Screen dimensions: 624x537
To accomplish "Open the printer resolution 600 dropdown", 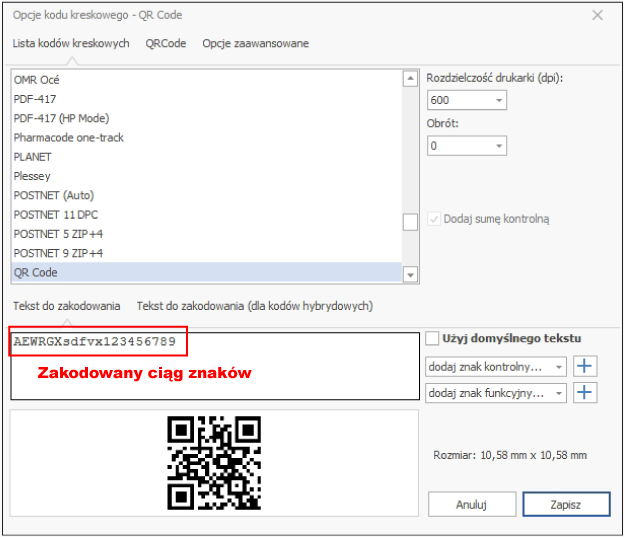I will pyautogui.click(x=466, y=100).
